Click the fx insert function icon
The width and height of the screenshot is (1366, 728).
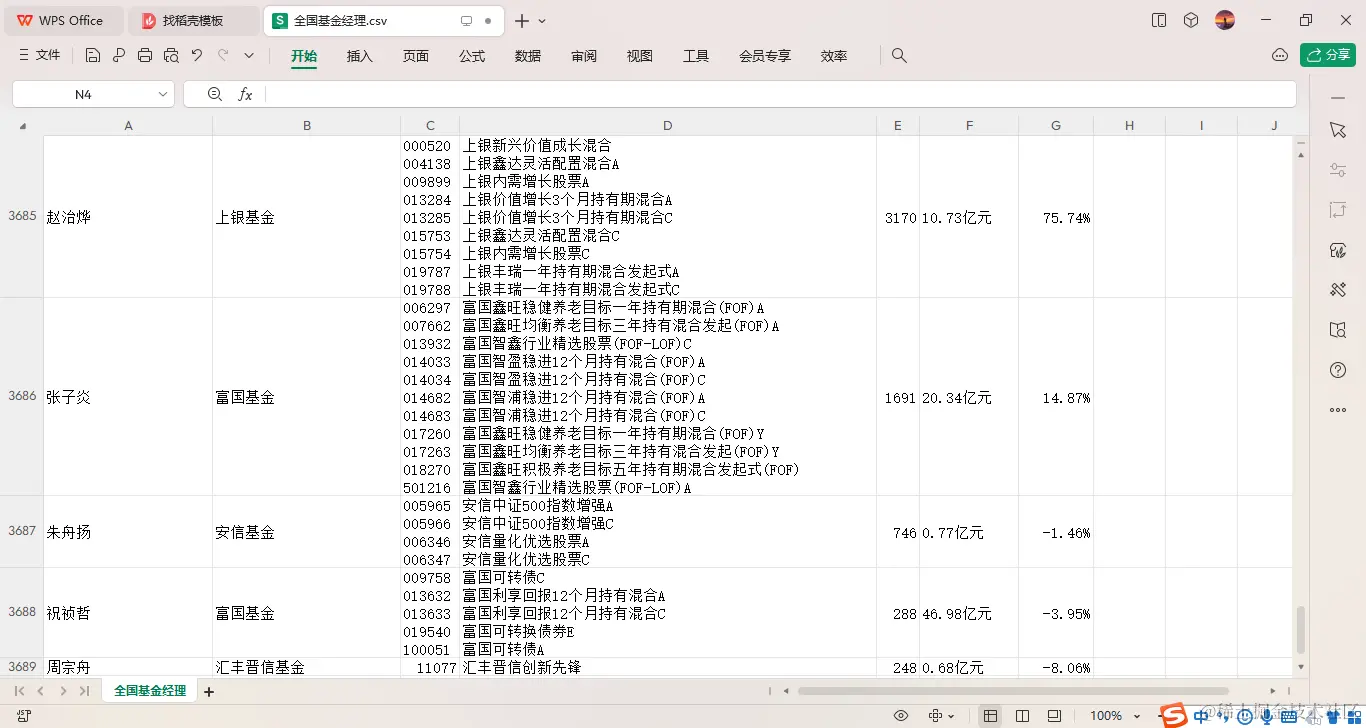click(x=245, y=94)
